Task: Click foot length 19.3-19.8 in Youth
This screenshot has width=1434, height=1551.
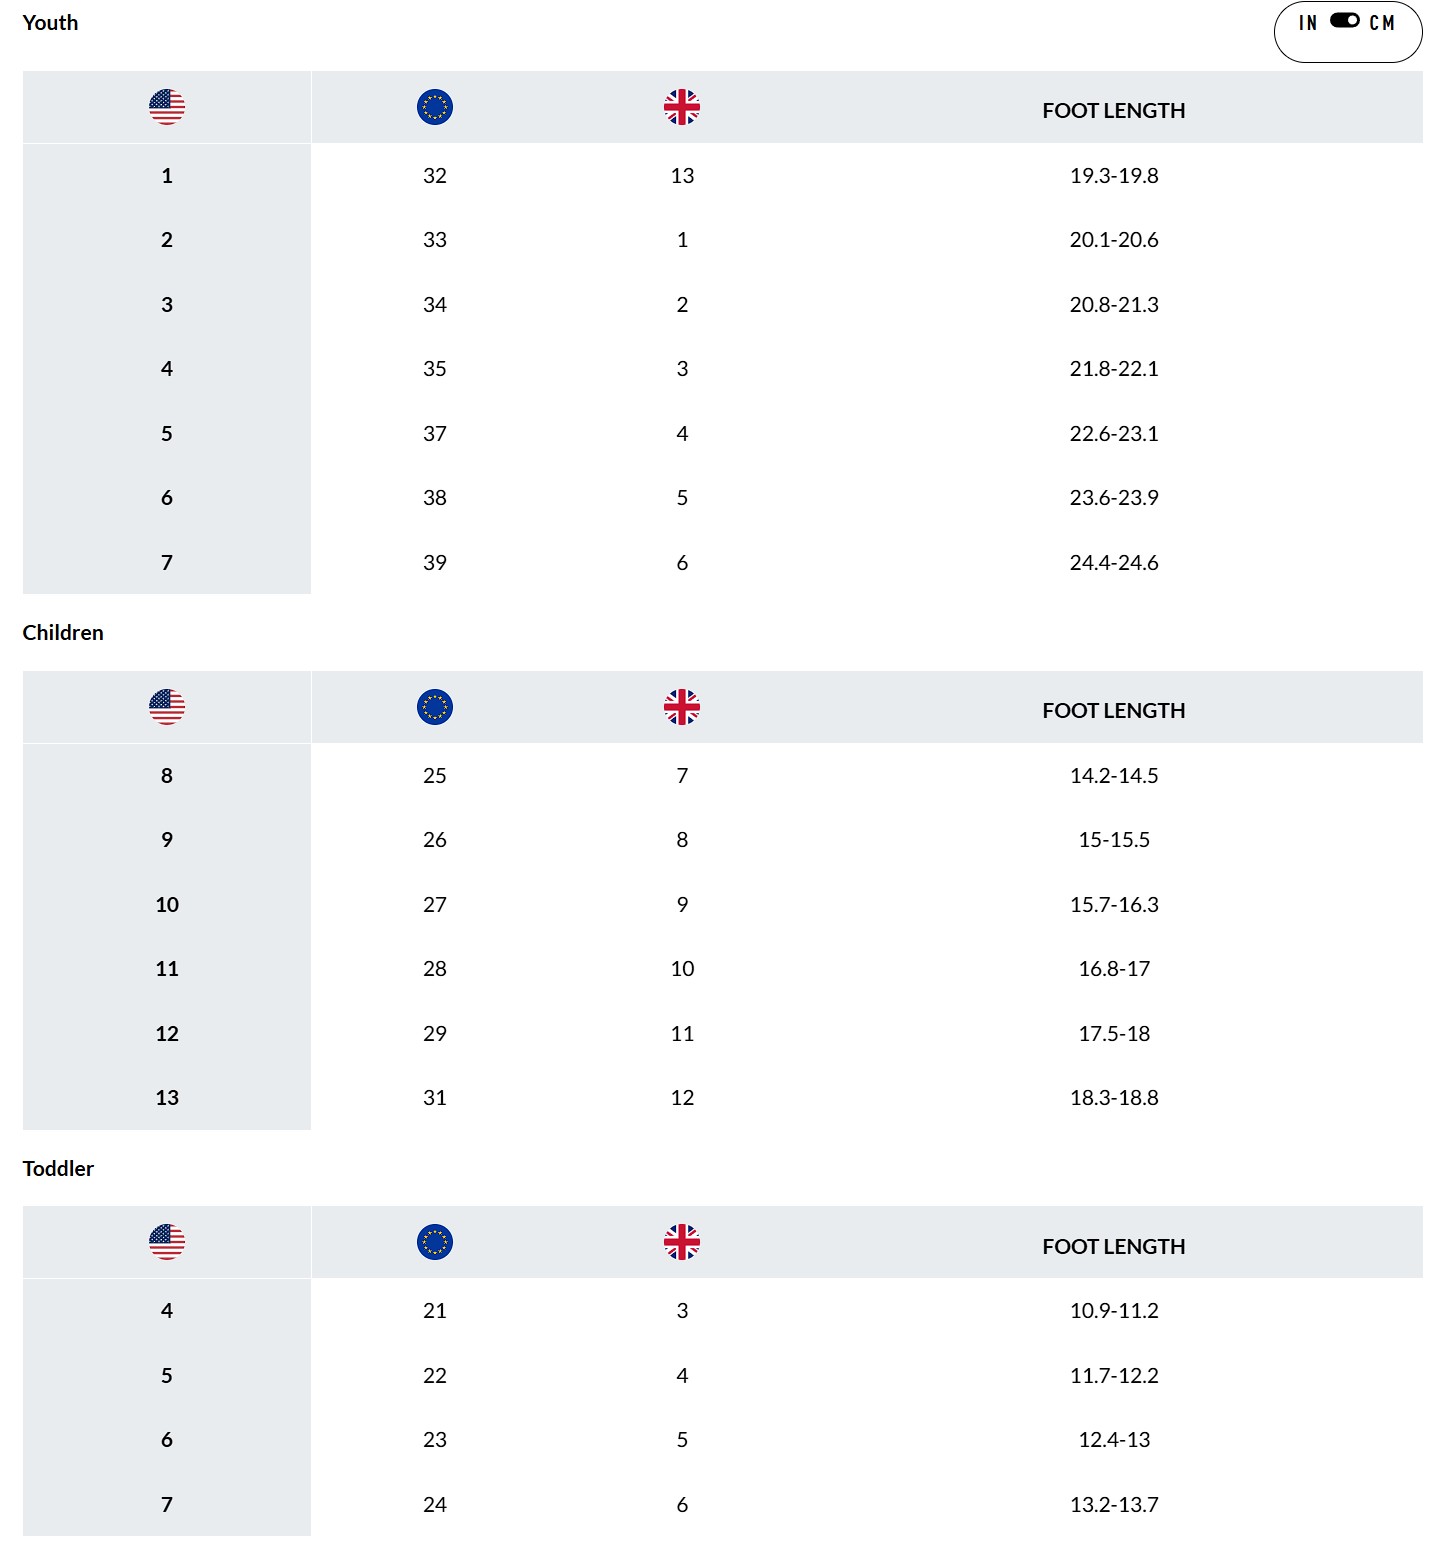Action: (1114, 176)
